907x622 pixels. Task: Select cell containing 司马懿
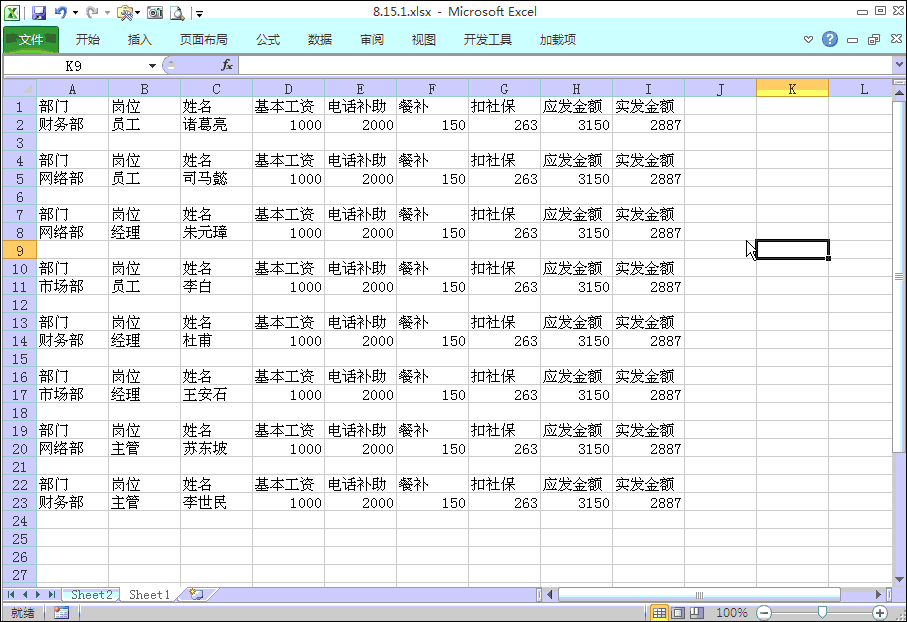pyautogui.click(x=216, y=179)
